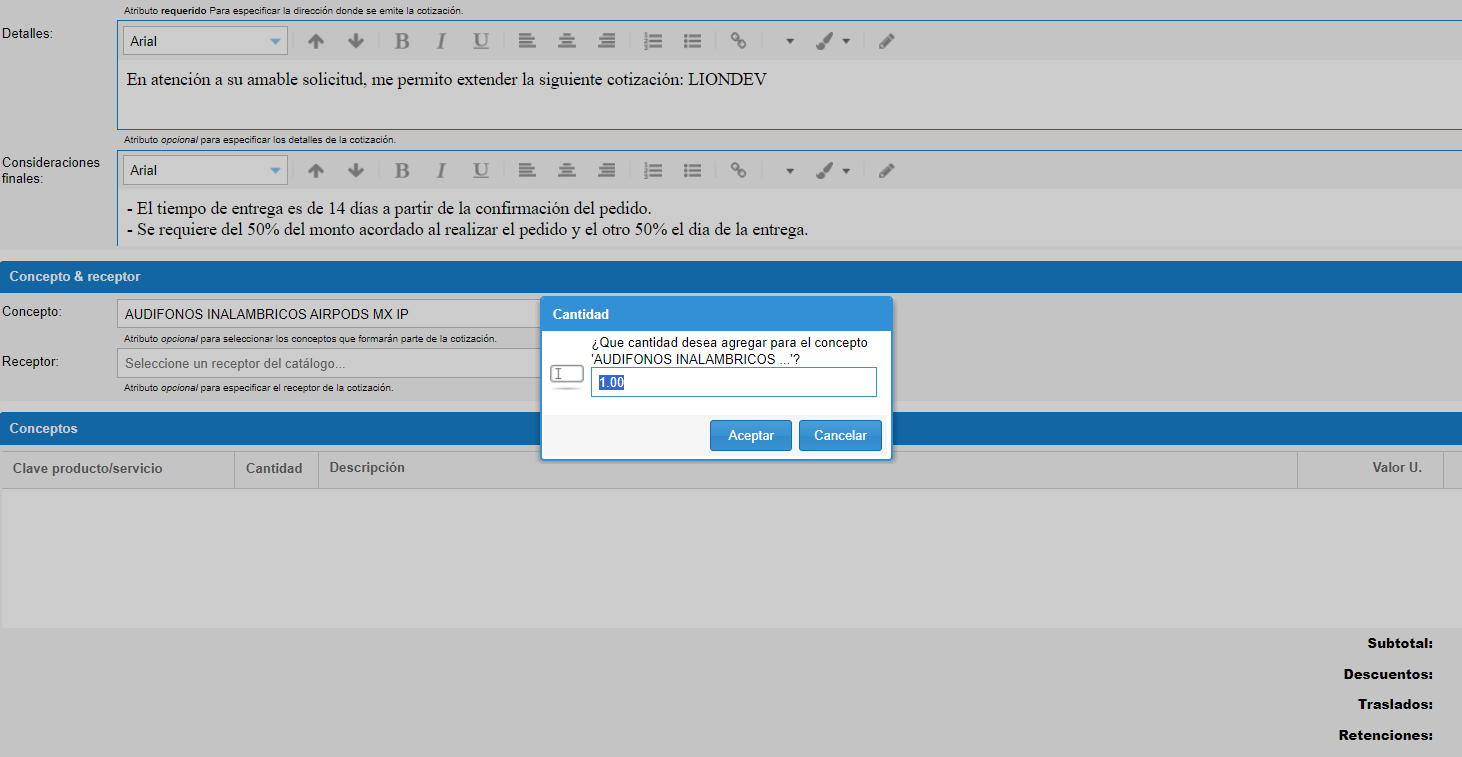Screen dimensions: 1462x757
Task: Open brush color picker in Detalles toolbar
Action: [x=831, y=41]
